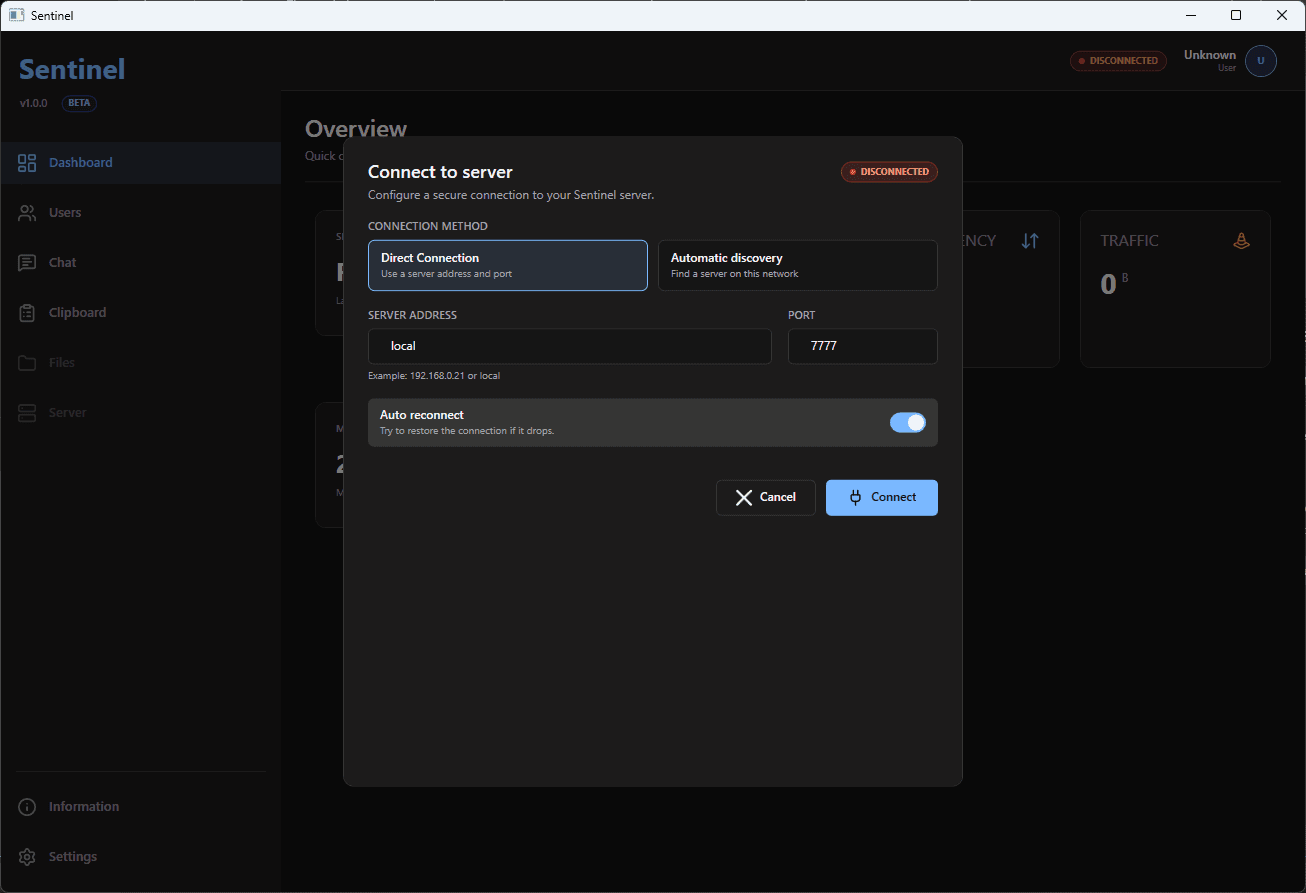Click the Clipboard icon in sidebar
This screenshot has height=893, width=1306.
(x=27, y=313)
